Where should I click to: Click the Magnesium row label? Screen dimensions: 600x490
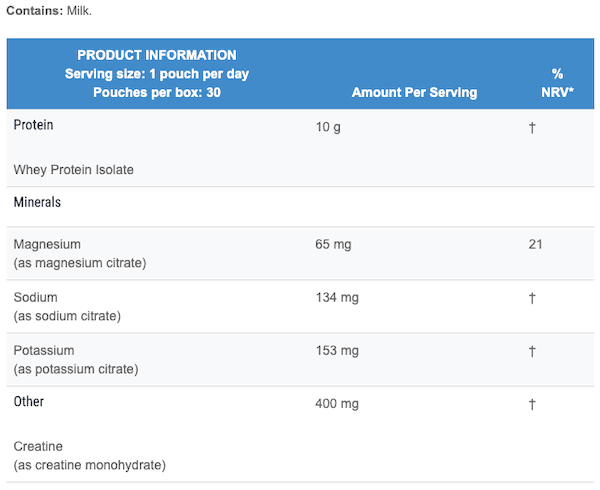(x=47, y=244)
